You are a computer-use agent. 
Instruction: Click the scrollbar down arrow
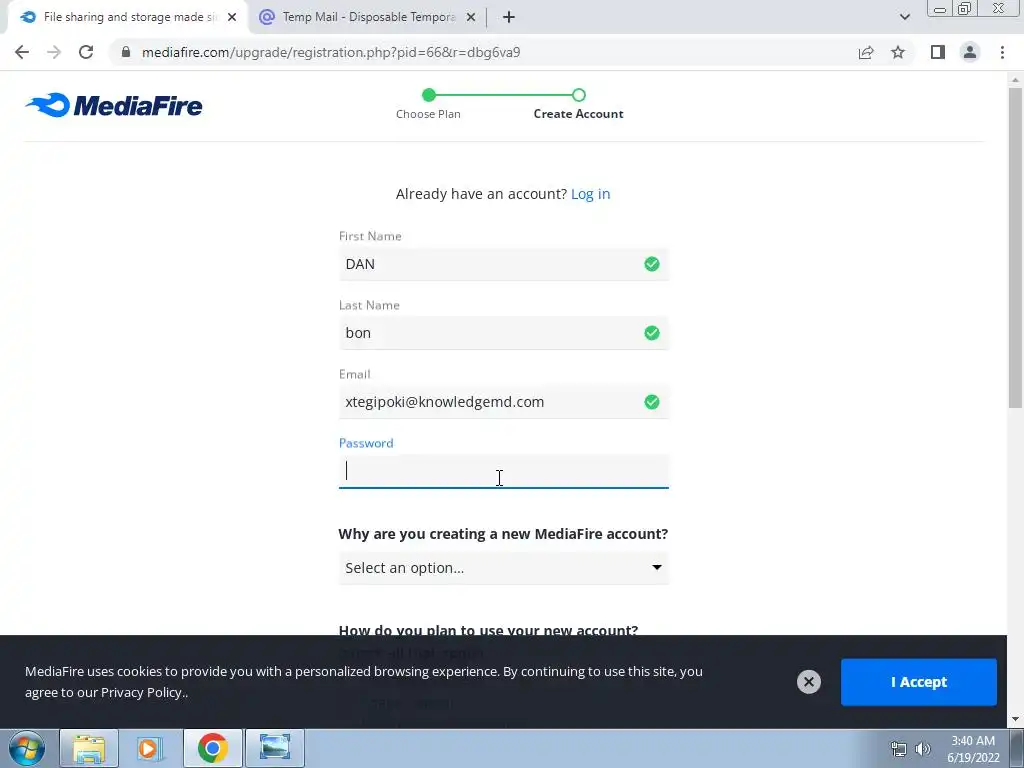pos(1015,719)
